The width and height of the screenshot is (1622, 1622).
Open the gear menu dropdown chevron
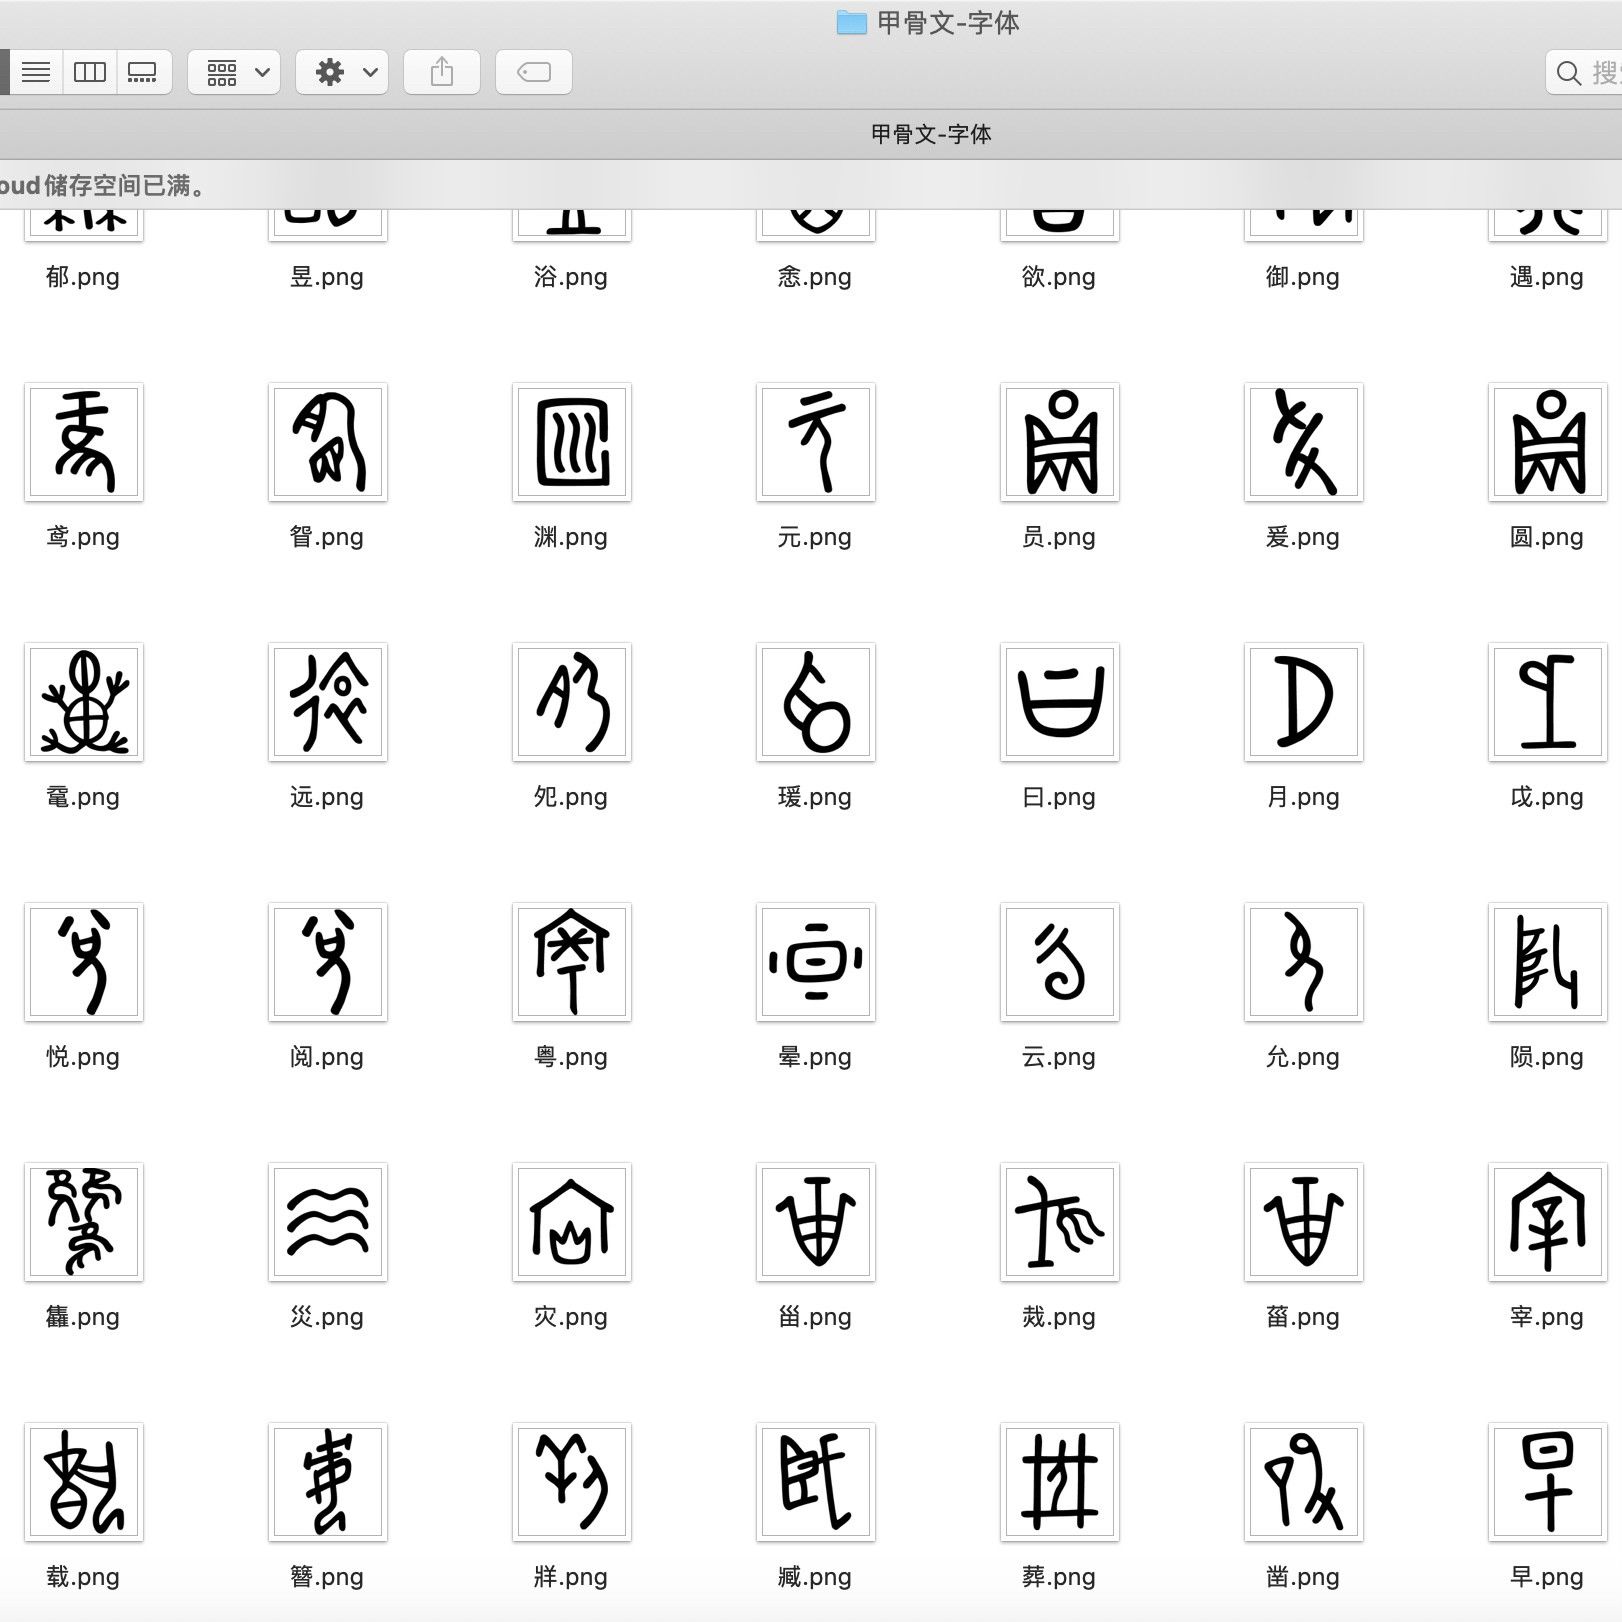point(368,71)
